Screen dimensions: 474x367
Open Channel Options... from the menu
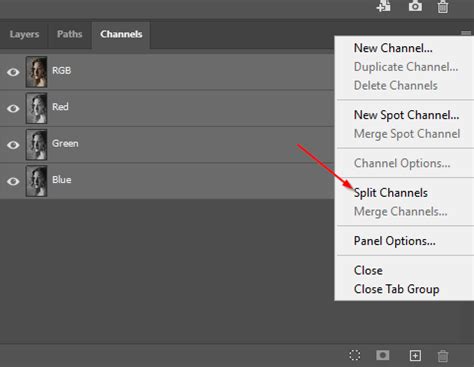[402, 163]
